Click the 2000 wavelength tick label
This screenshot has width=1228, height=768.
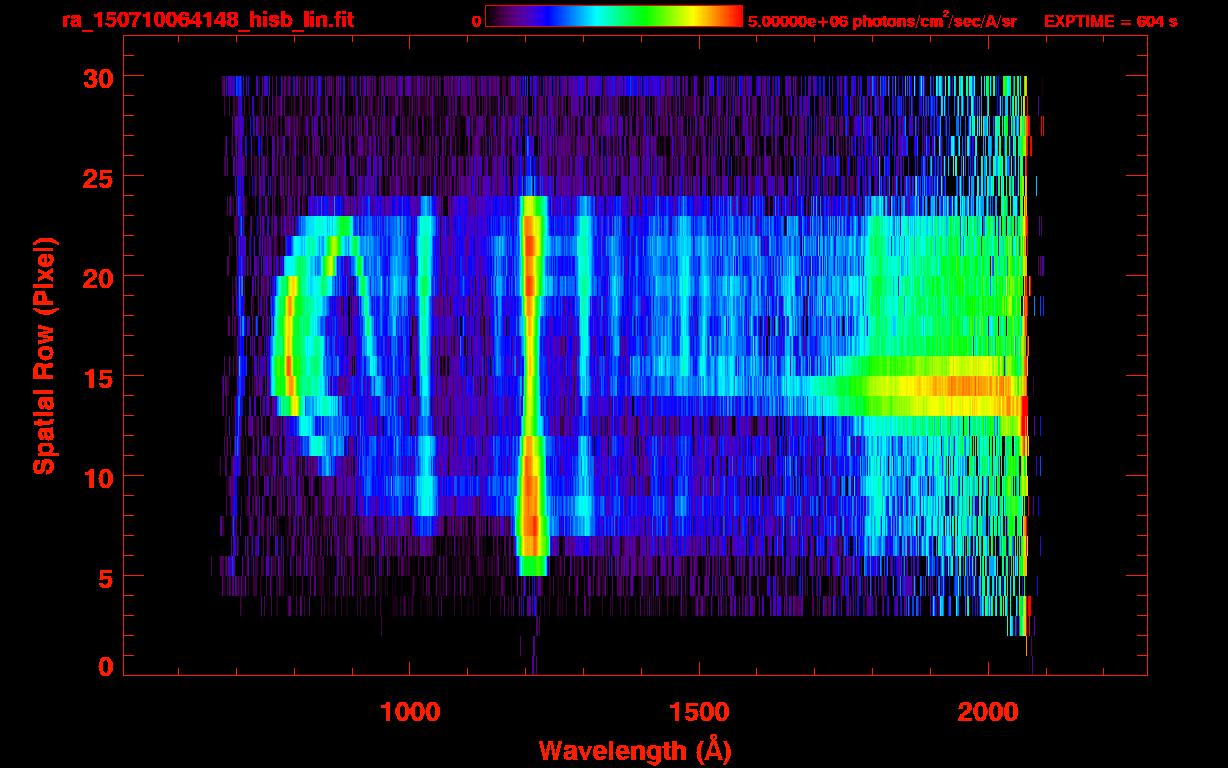click(x=987, y=712)
